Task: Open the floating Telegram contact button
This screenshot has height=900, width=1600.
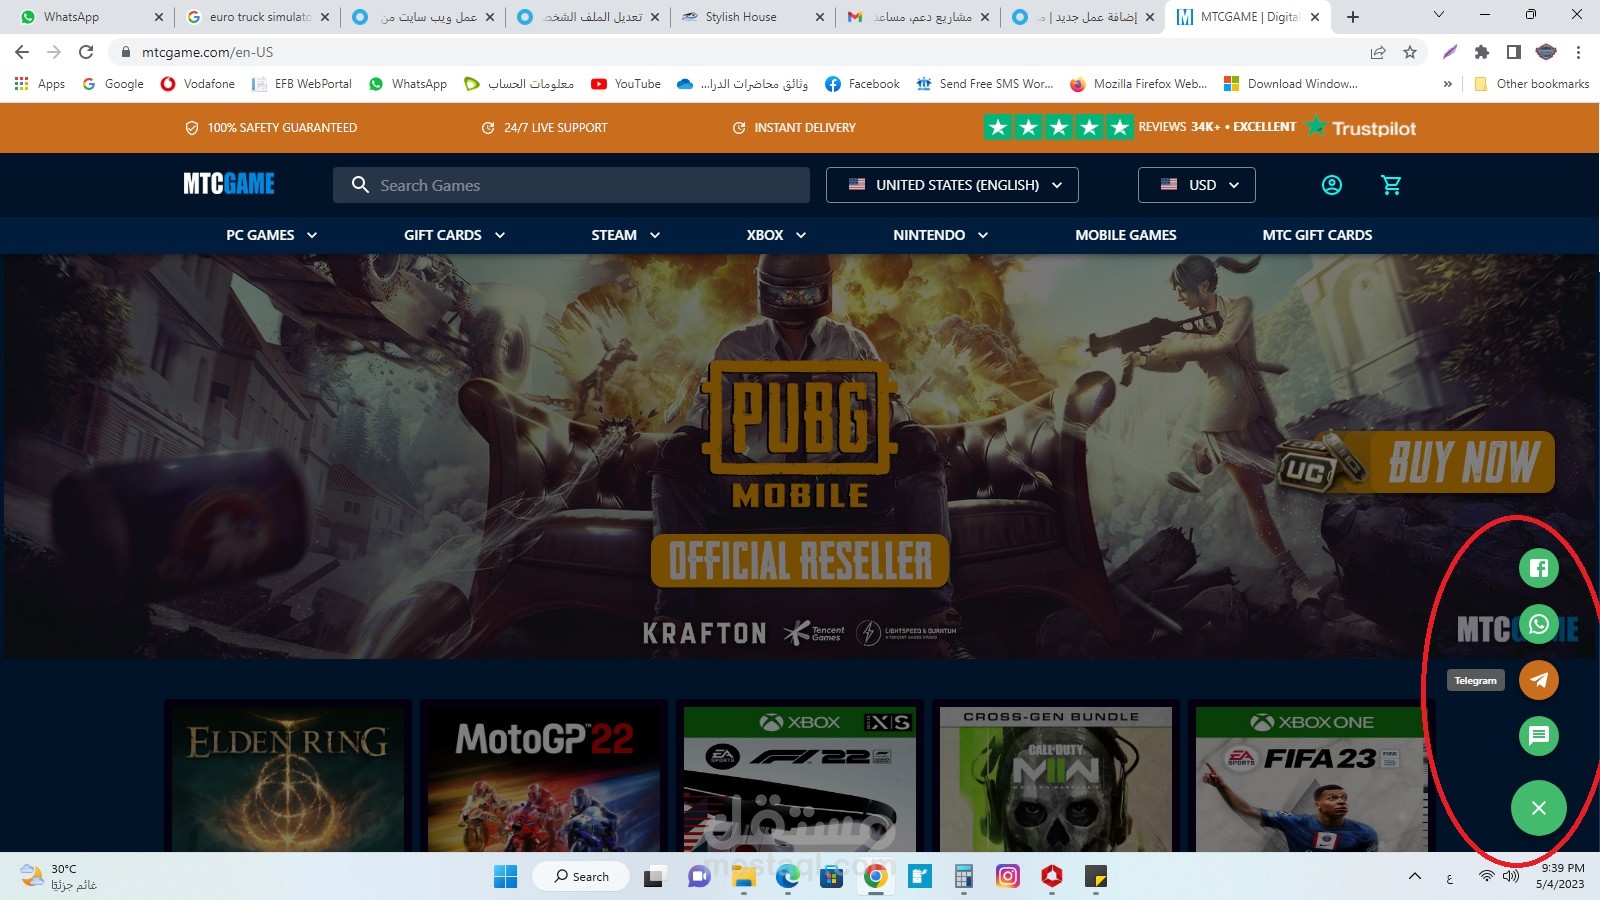Action: pos(1539,680)
